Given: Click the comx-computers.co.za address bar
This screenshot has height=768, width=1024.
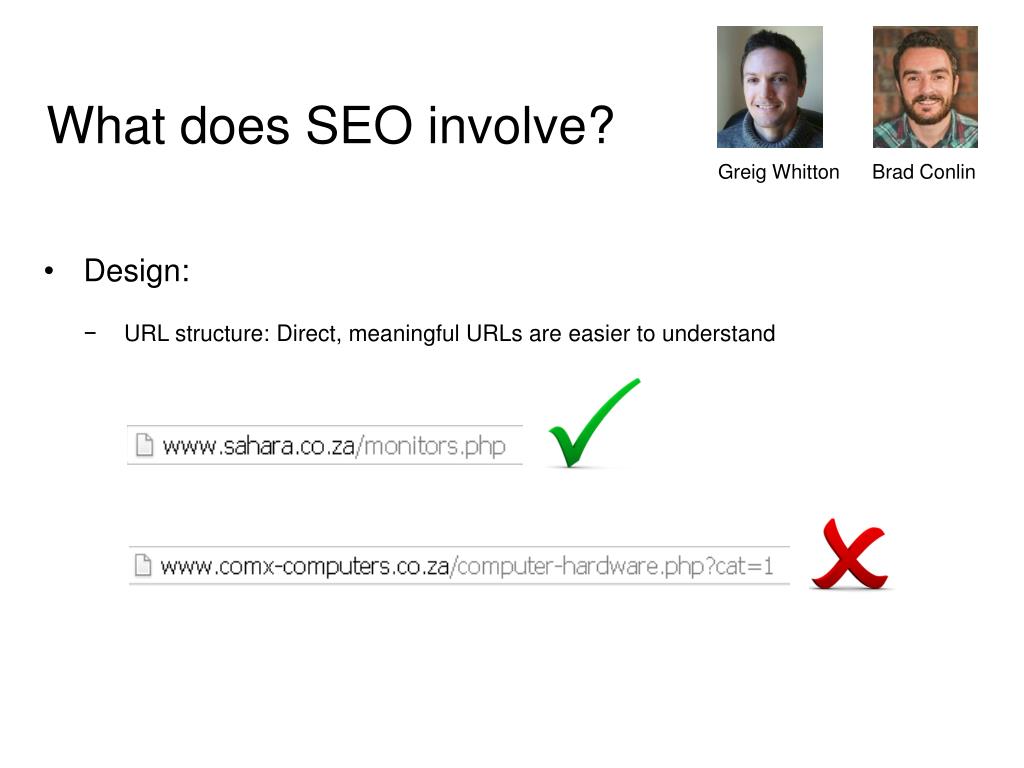Looking at the screenshot, I should tap(459, 565).
